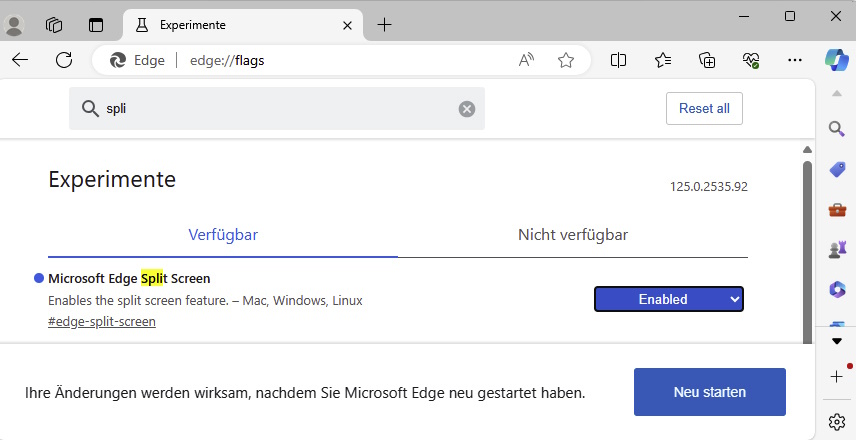Screen dimensions: 856x440
Task: Open the Collections icon
Action: click(x=707, y=60)
